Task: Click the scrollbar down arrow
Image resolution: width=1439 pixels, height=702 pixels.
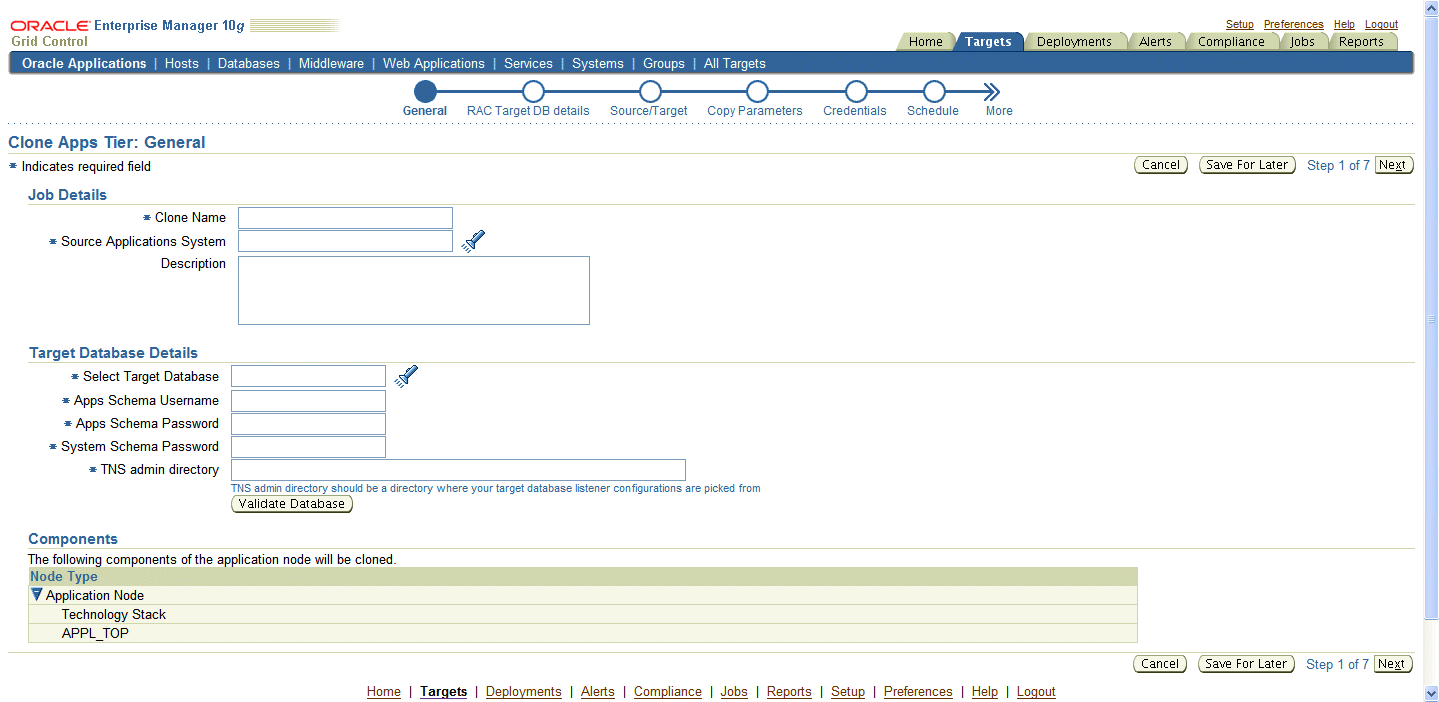Action: click(x=1431, y=694)
